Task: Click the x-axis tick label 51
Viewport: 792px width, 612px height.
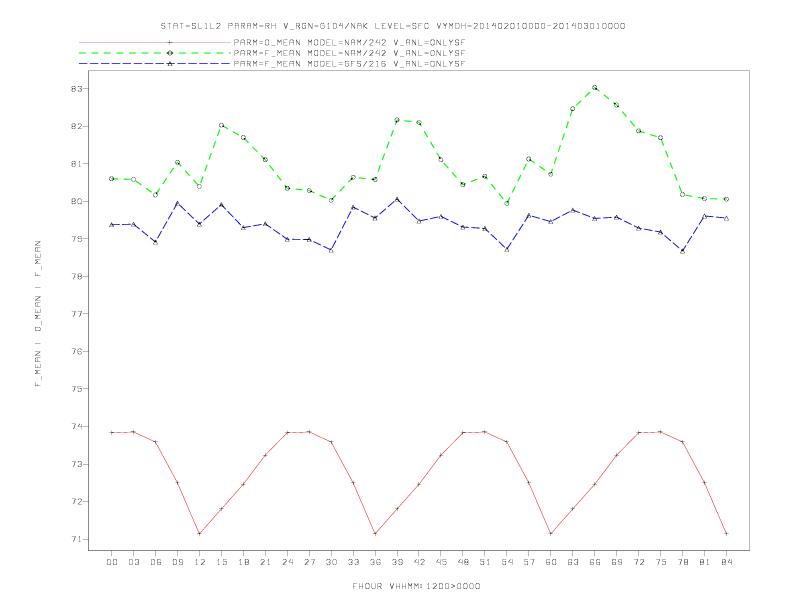Action: coord(485,562)
